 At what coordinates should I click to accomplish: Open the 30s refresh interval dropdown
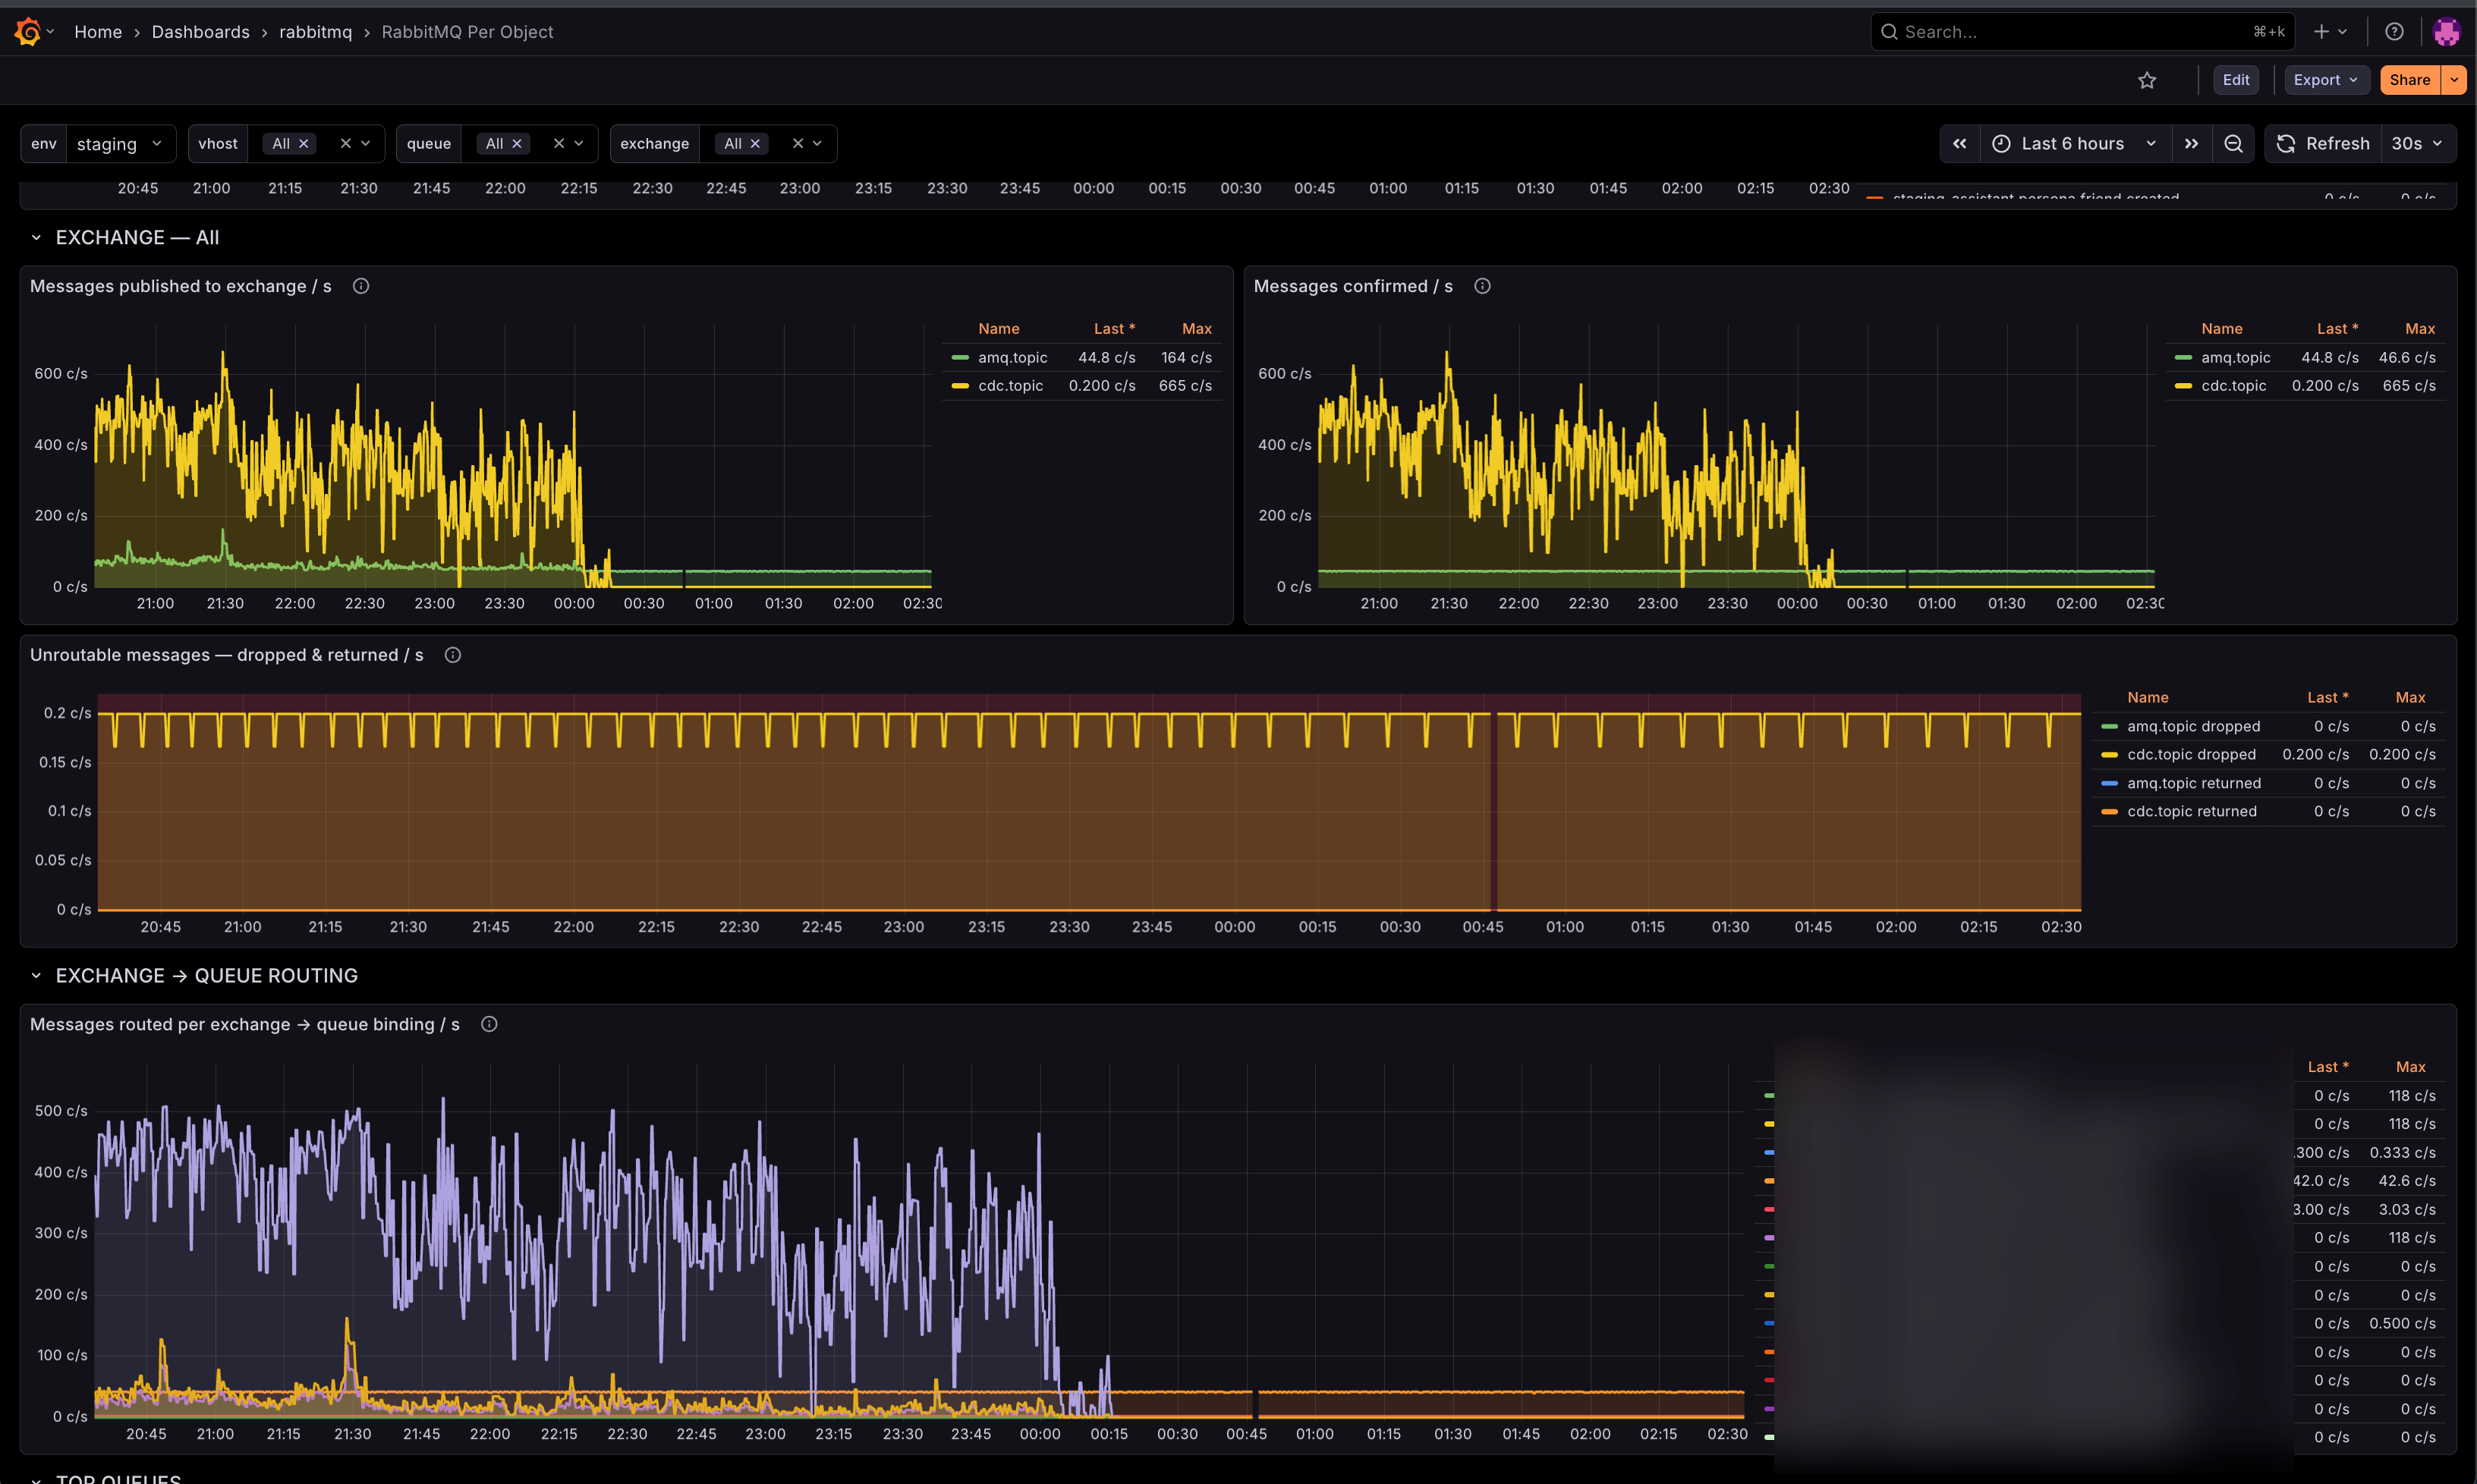(x=2418, y=144)
